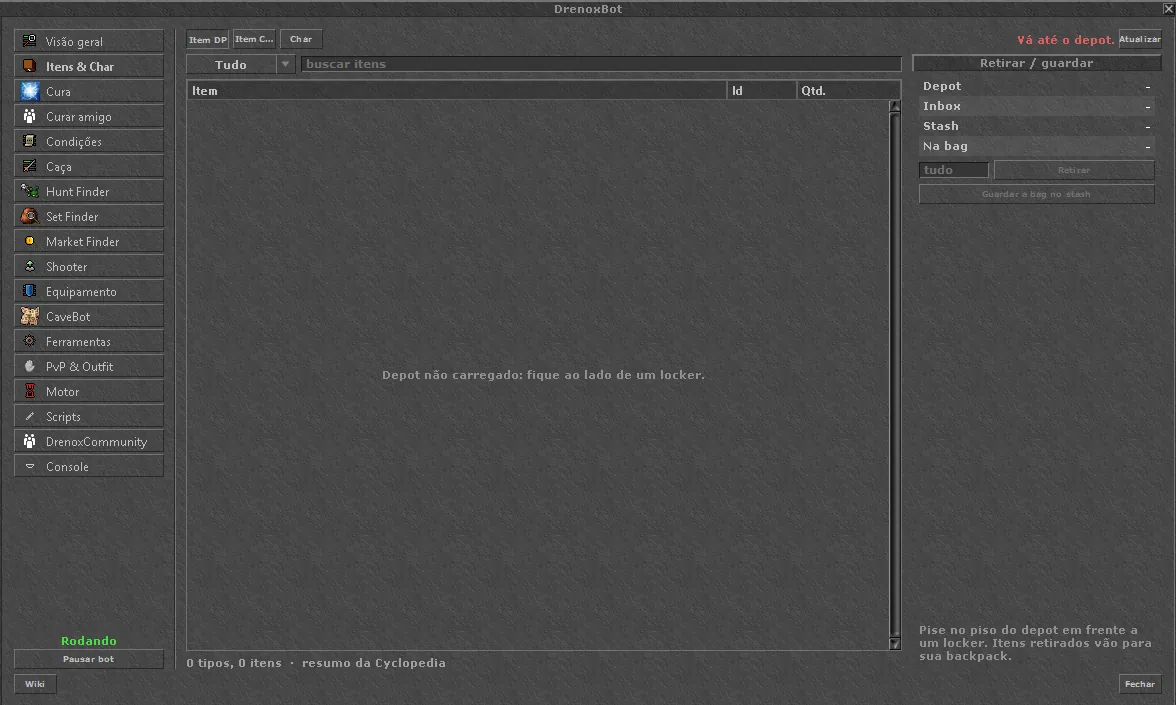Click the Caça icon in sidebar
Image resolution: width=1176 pixels, height=705 pixels.
pos(29,166)
